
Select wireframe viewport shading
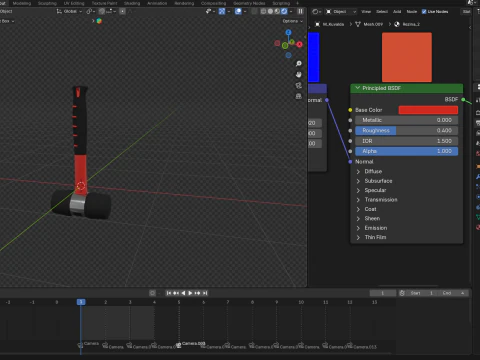[x=263, y=11]
